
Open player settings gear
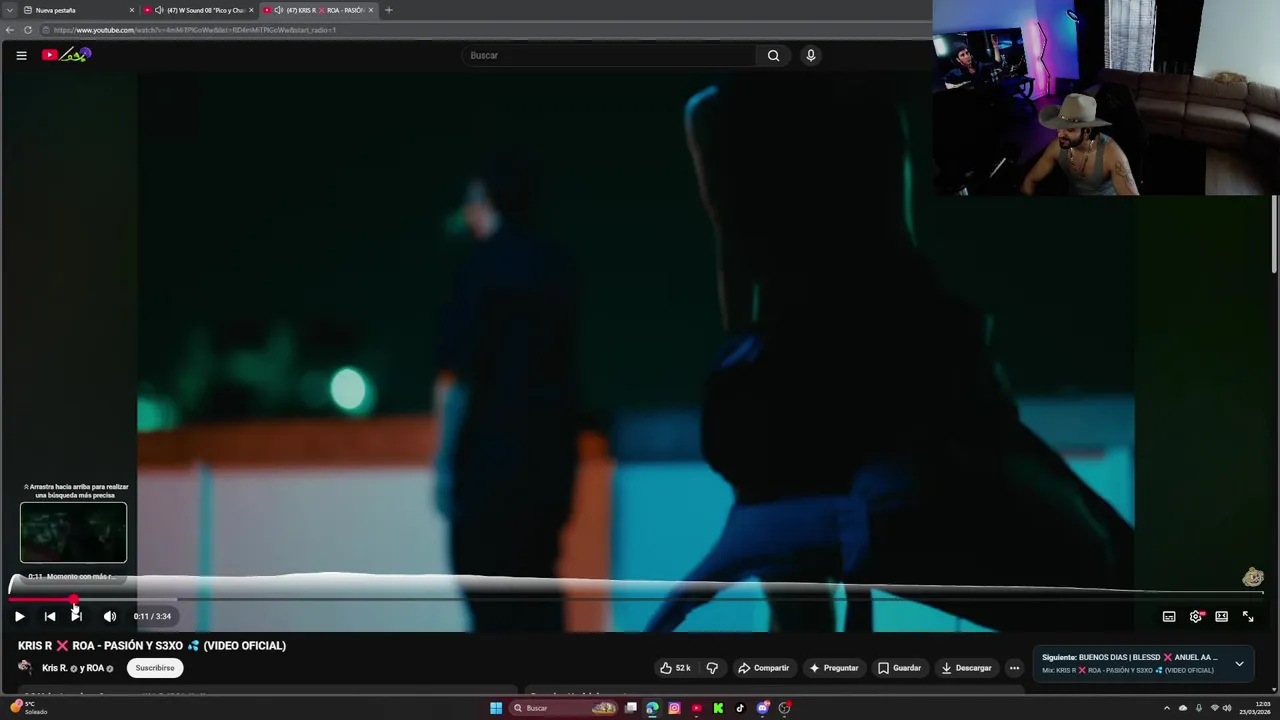coord(1196,616)
